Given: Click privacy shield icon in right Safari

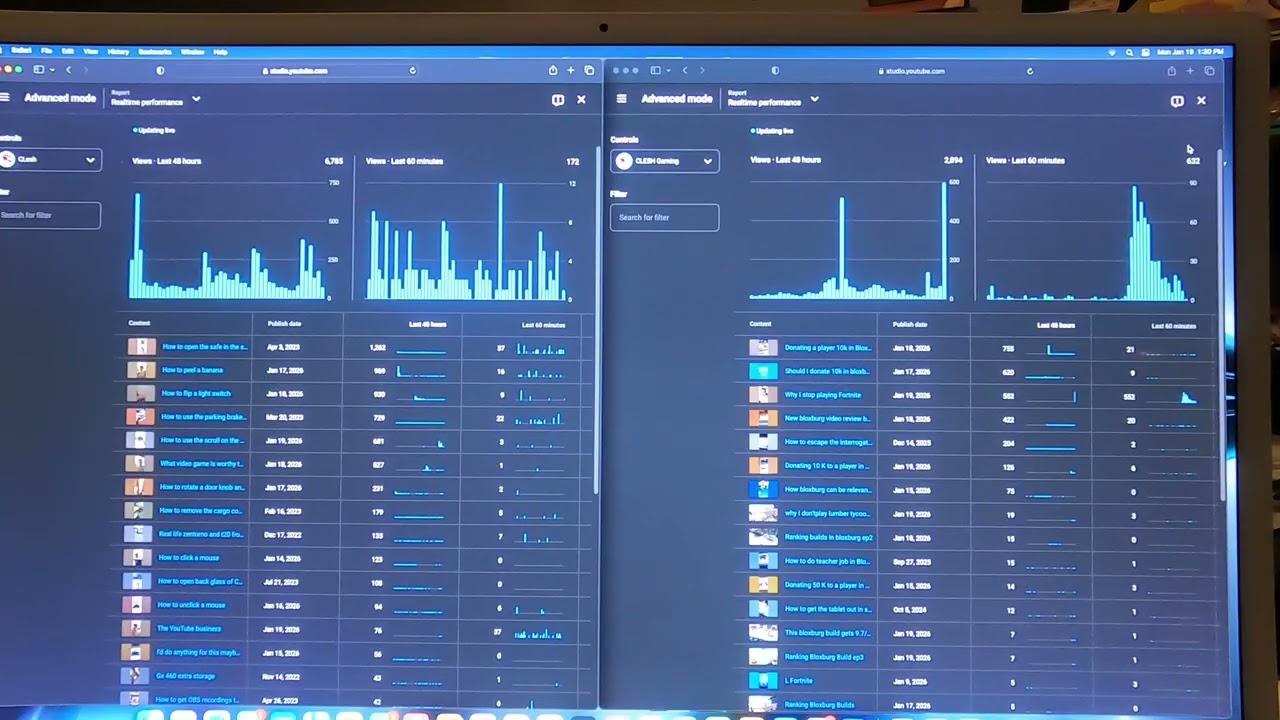Looking at the screenshot, I should point(776,71).
